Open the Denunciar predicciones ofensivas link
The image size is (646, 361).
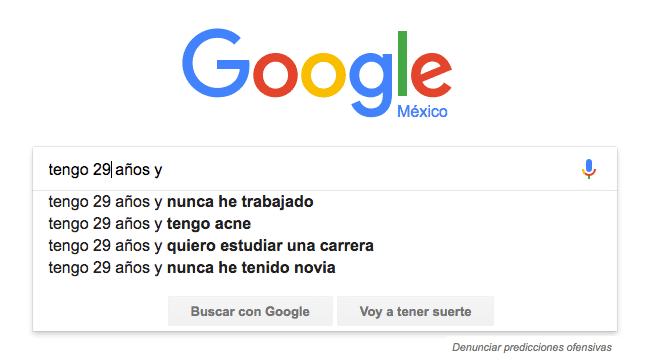pyautogui.click(x=531, y=347)
